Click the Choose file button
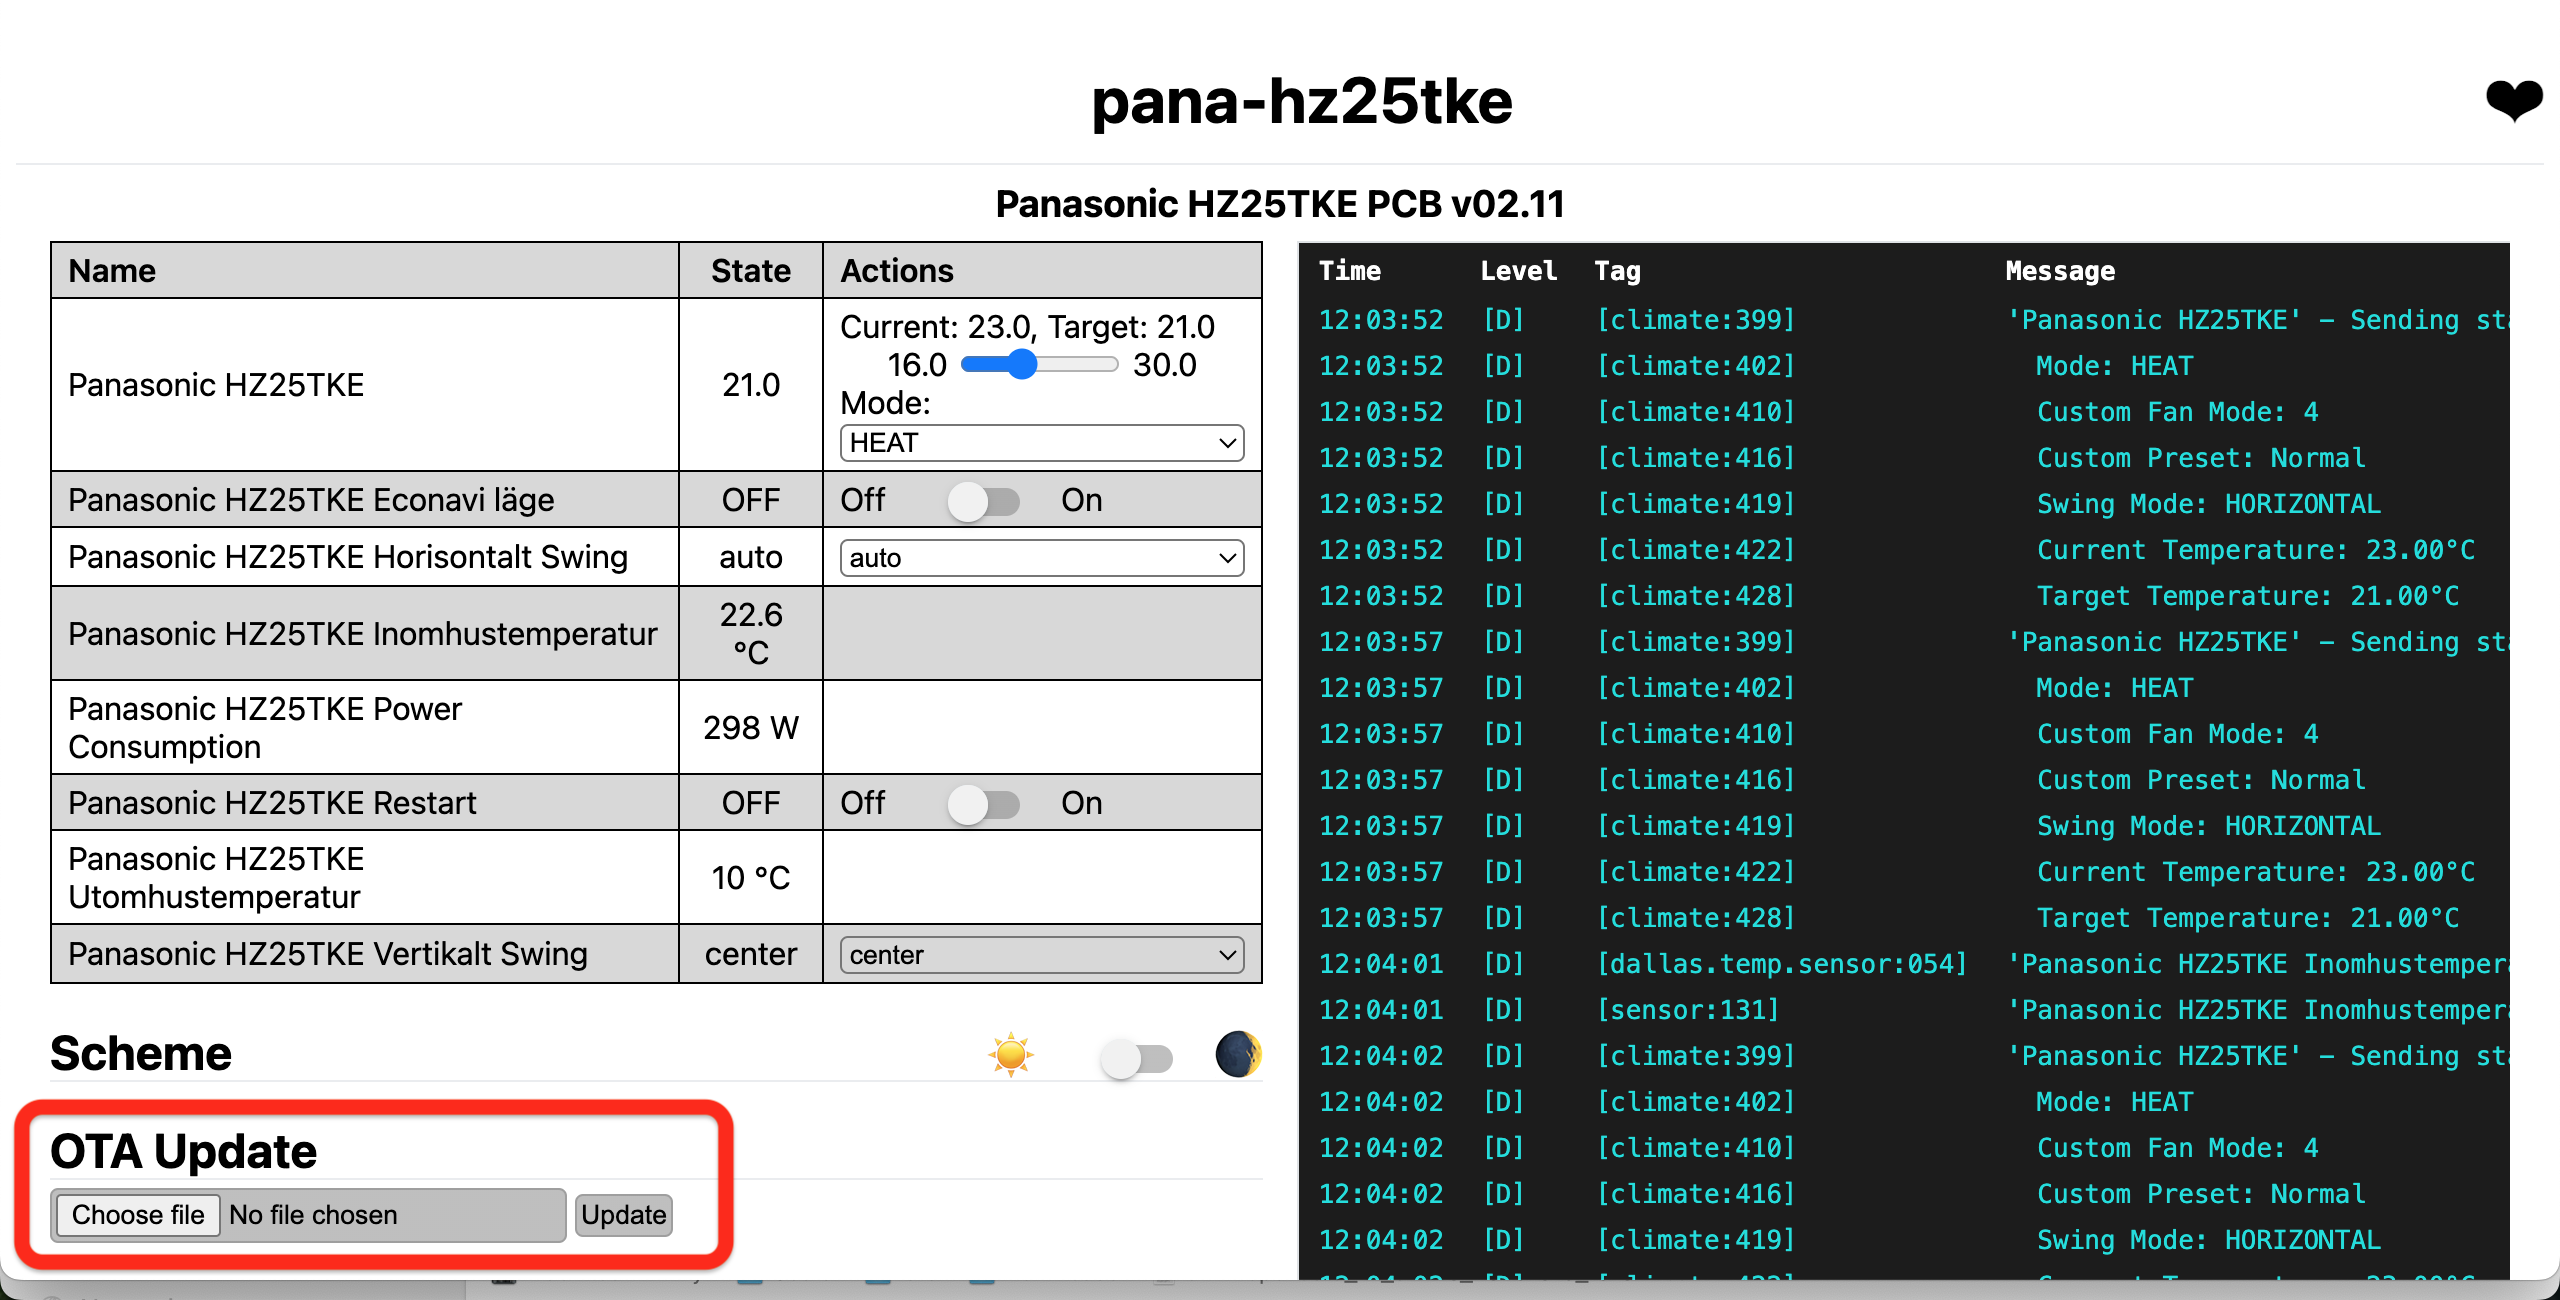 pyautogui.click(x=138, y=1215)
